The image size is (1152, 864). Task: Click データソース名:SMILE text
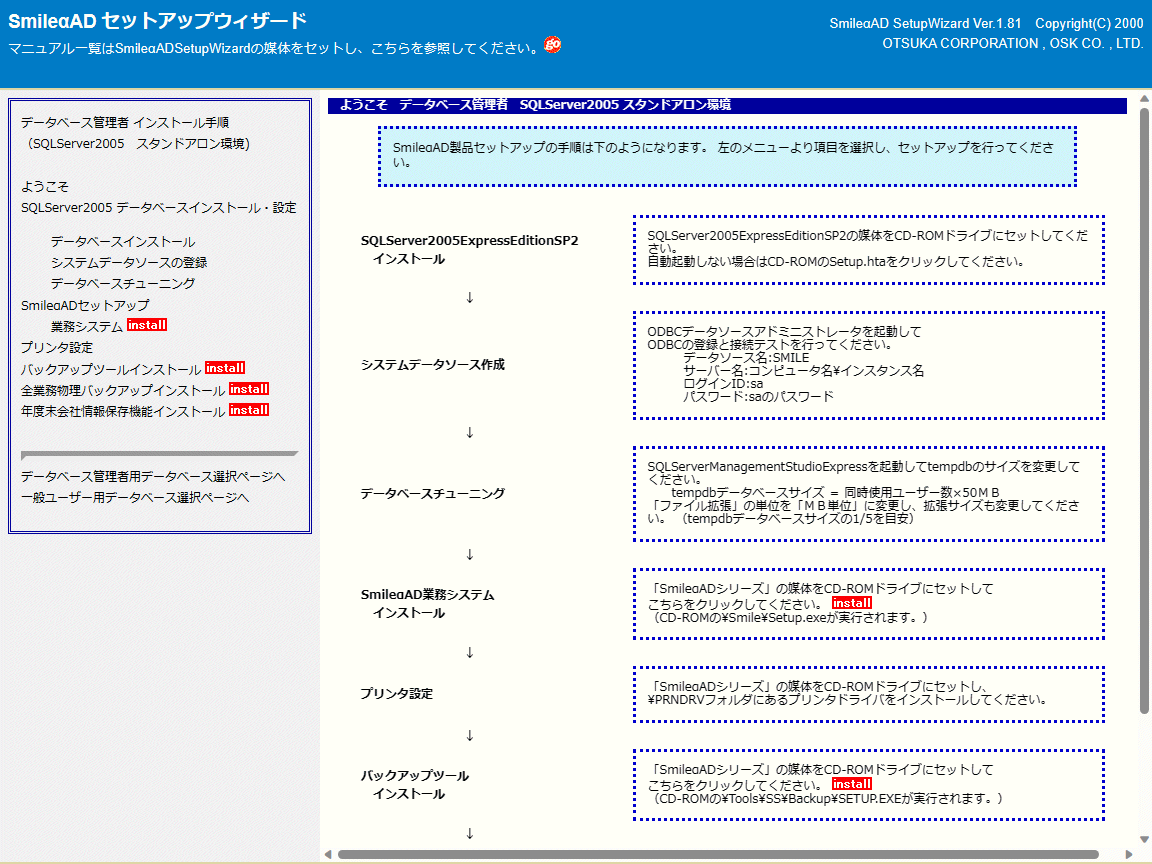[746, 358]
